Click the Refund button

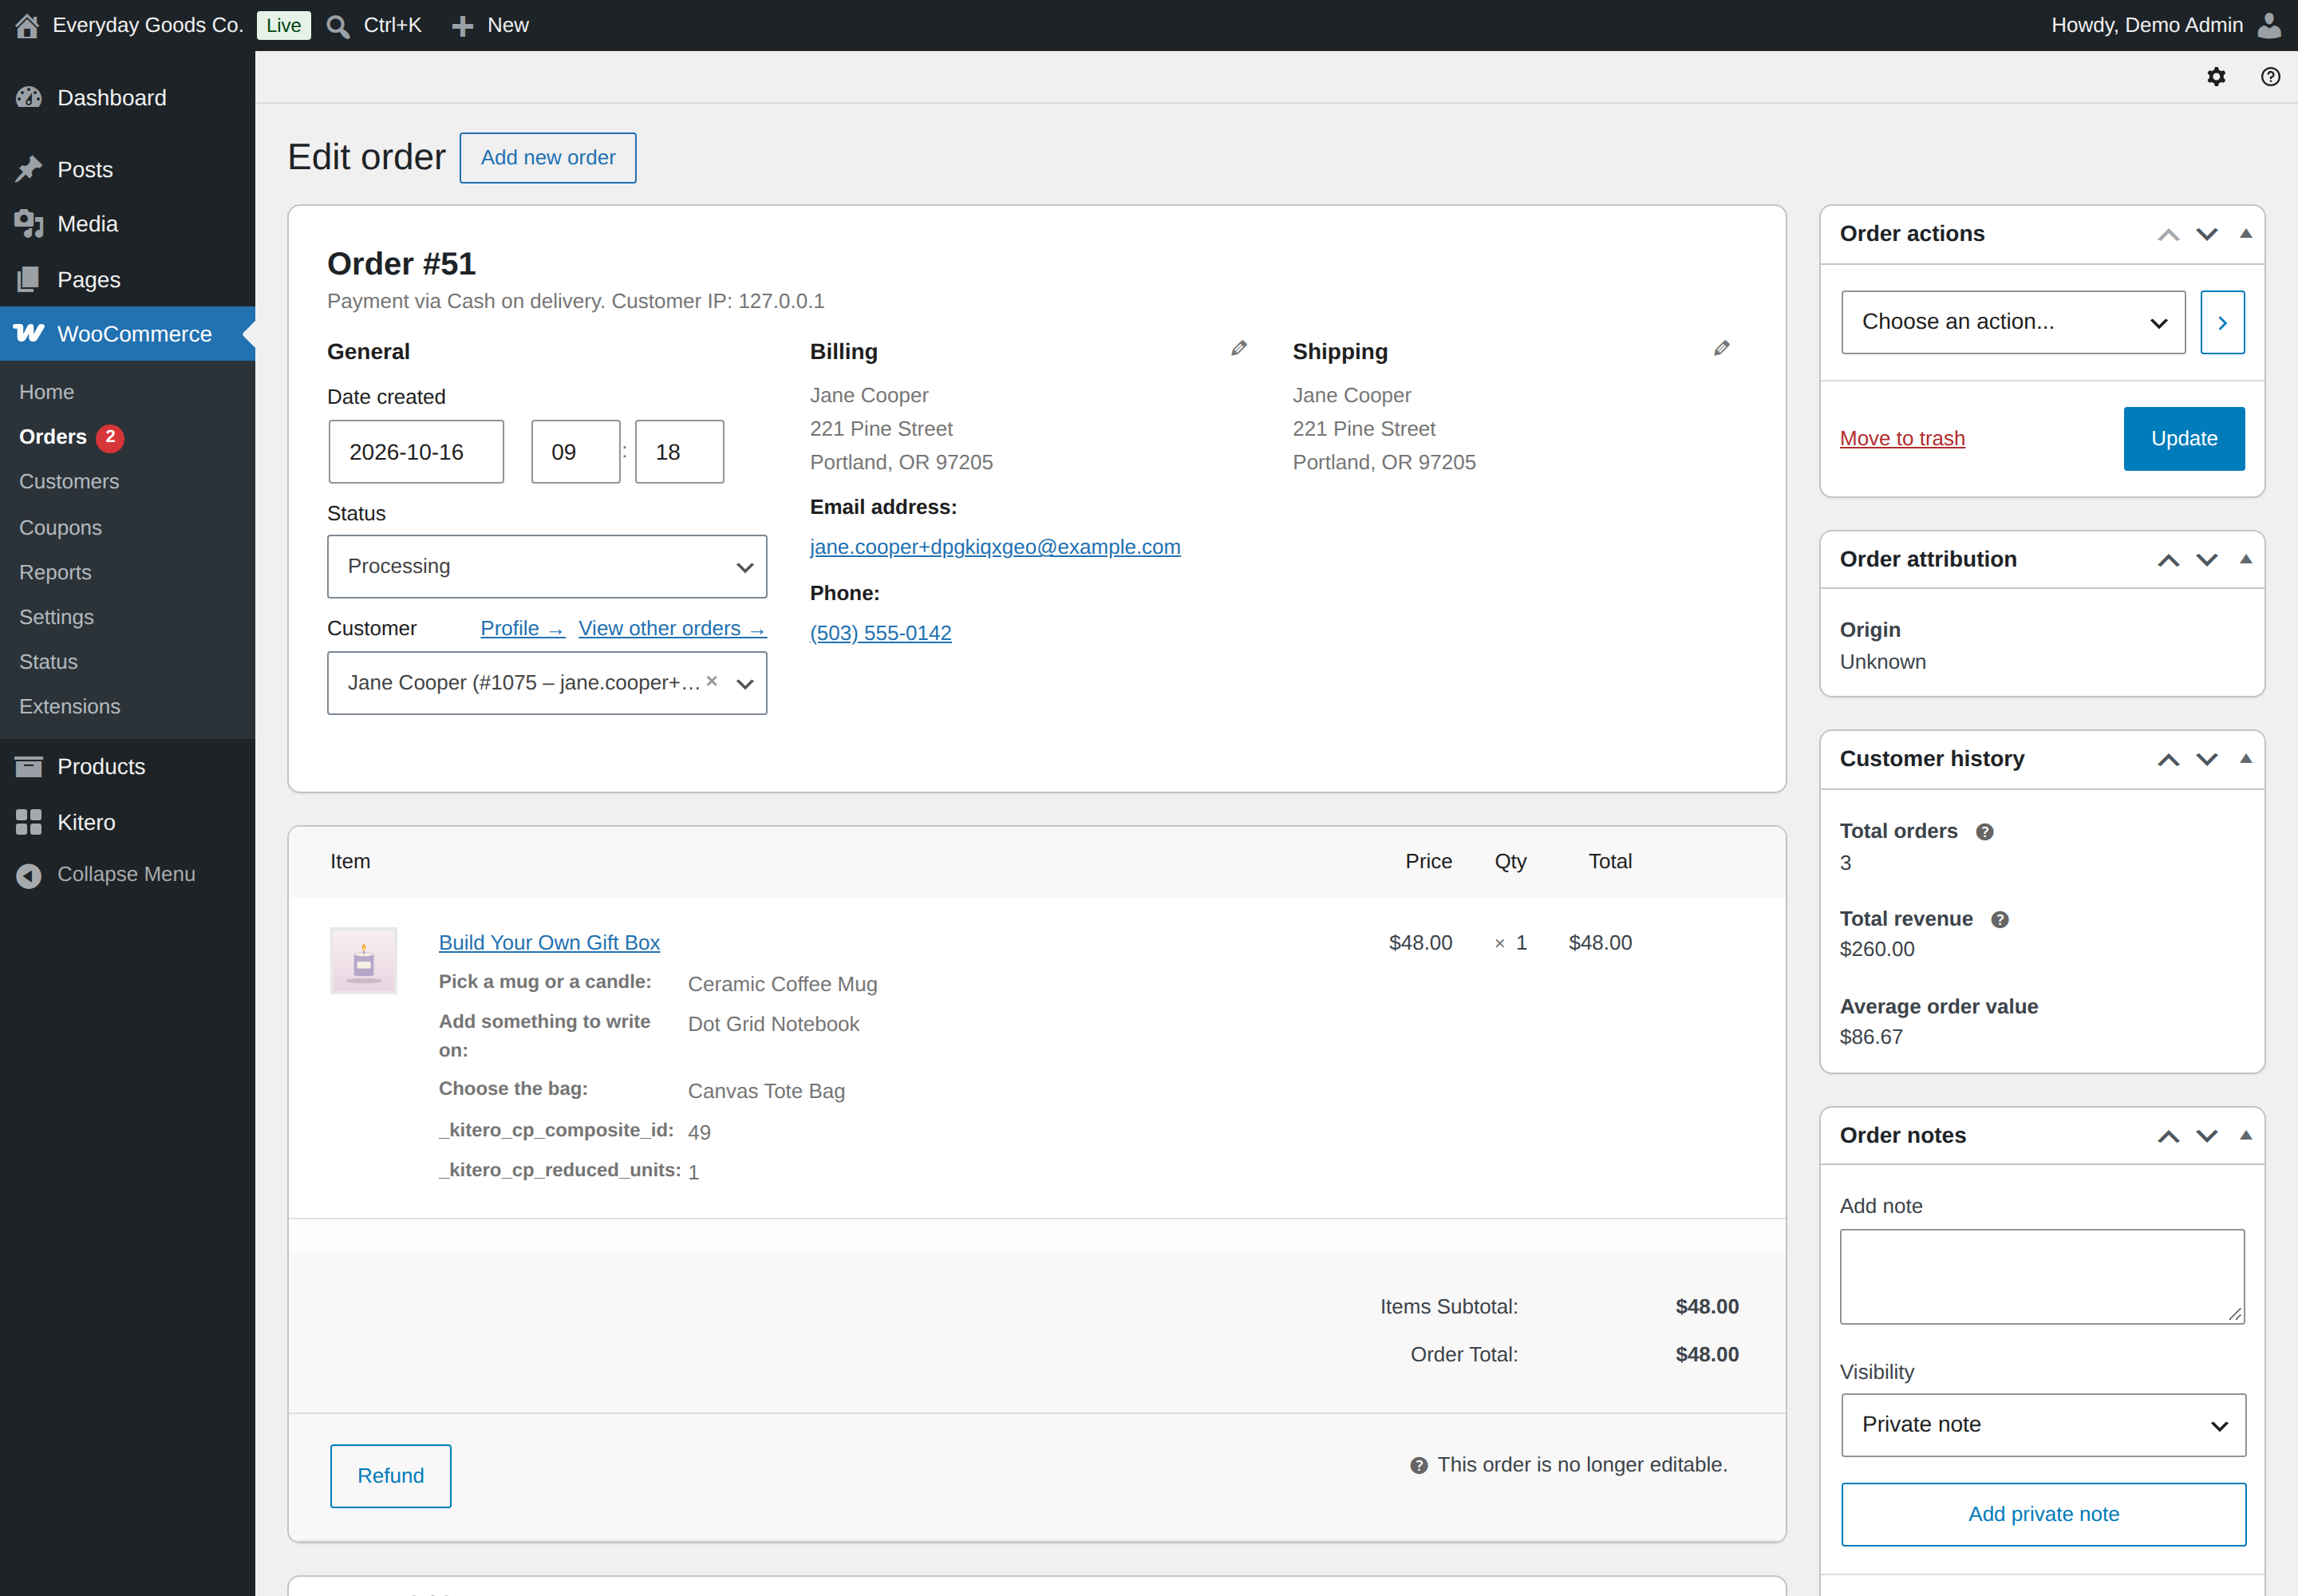pos(391,1476)
